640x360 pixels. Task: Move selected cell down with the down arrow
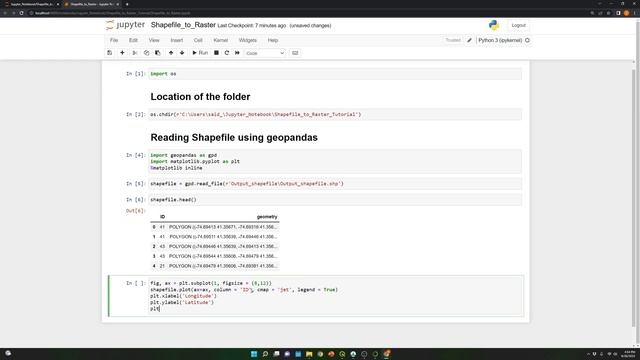[x=182, y=53]
